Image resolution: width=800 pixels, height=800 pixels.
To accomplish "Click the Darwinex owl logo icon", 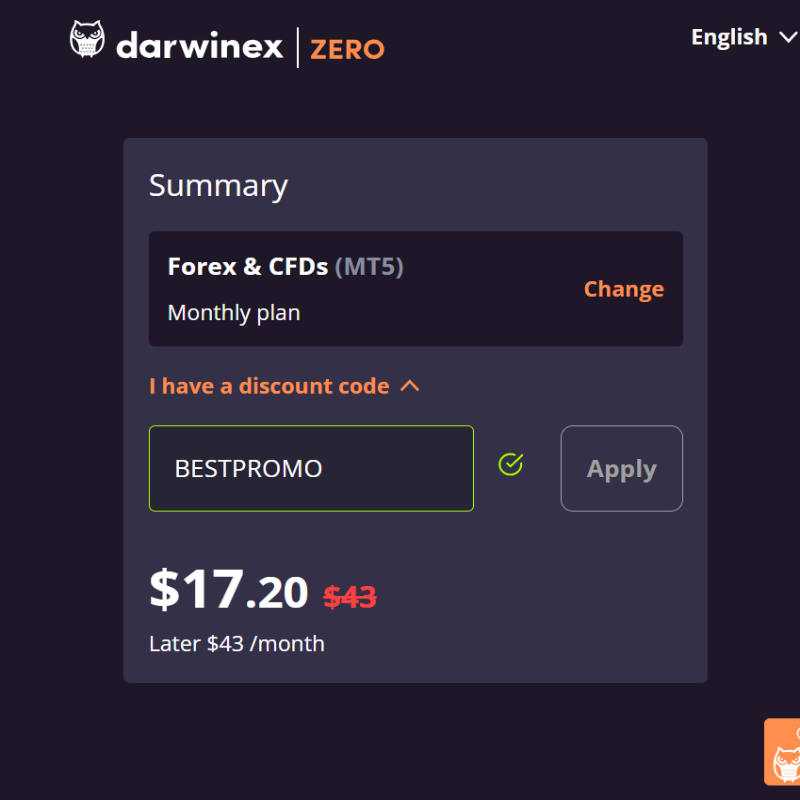I will pos(87,39).
